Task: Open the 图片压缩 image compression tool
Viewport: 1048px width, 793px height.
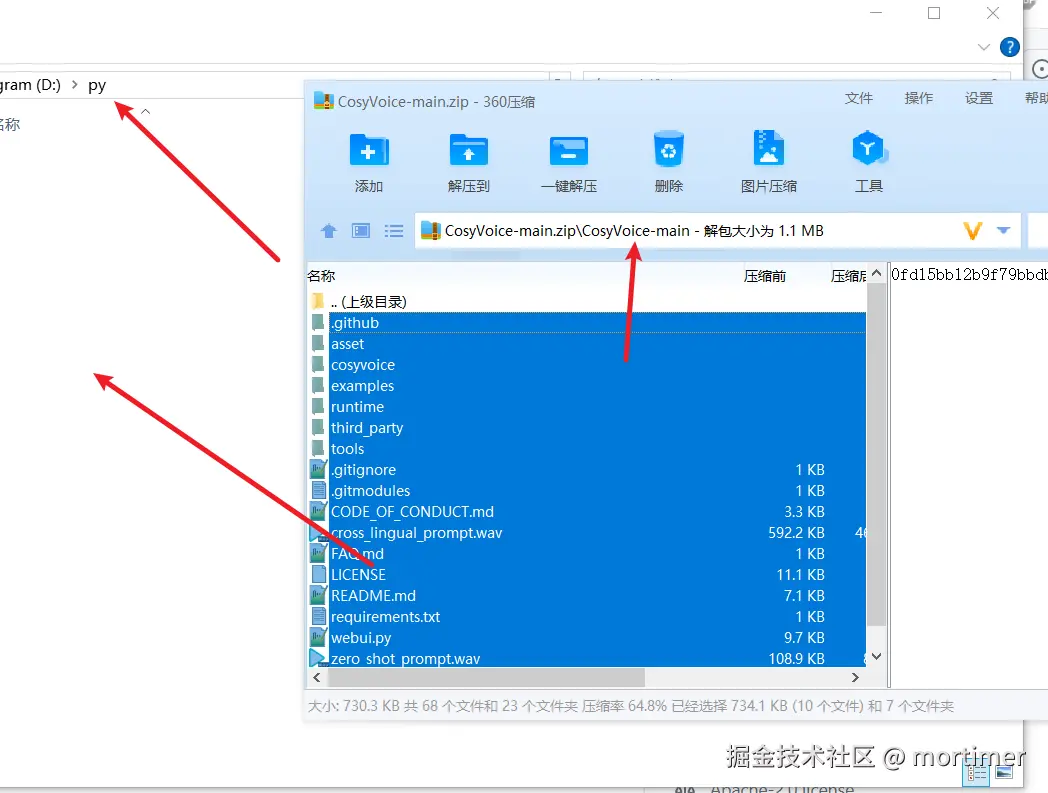Action: (769, 148)
